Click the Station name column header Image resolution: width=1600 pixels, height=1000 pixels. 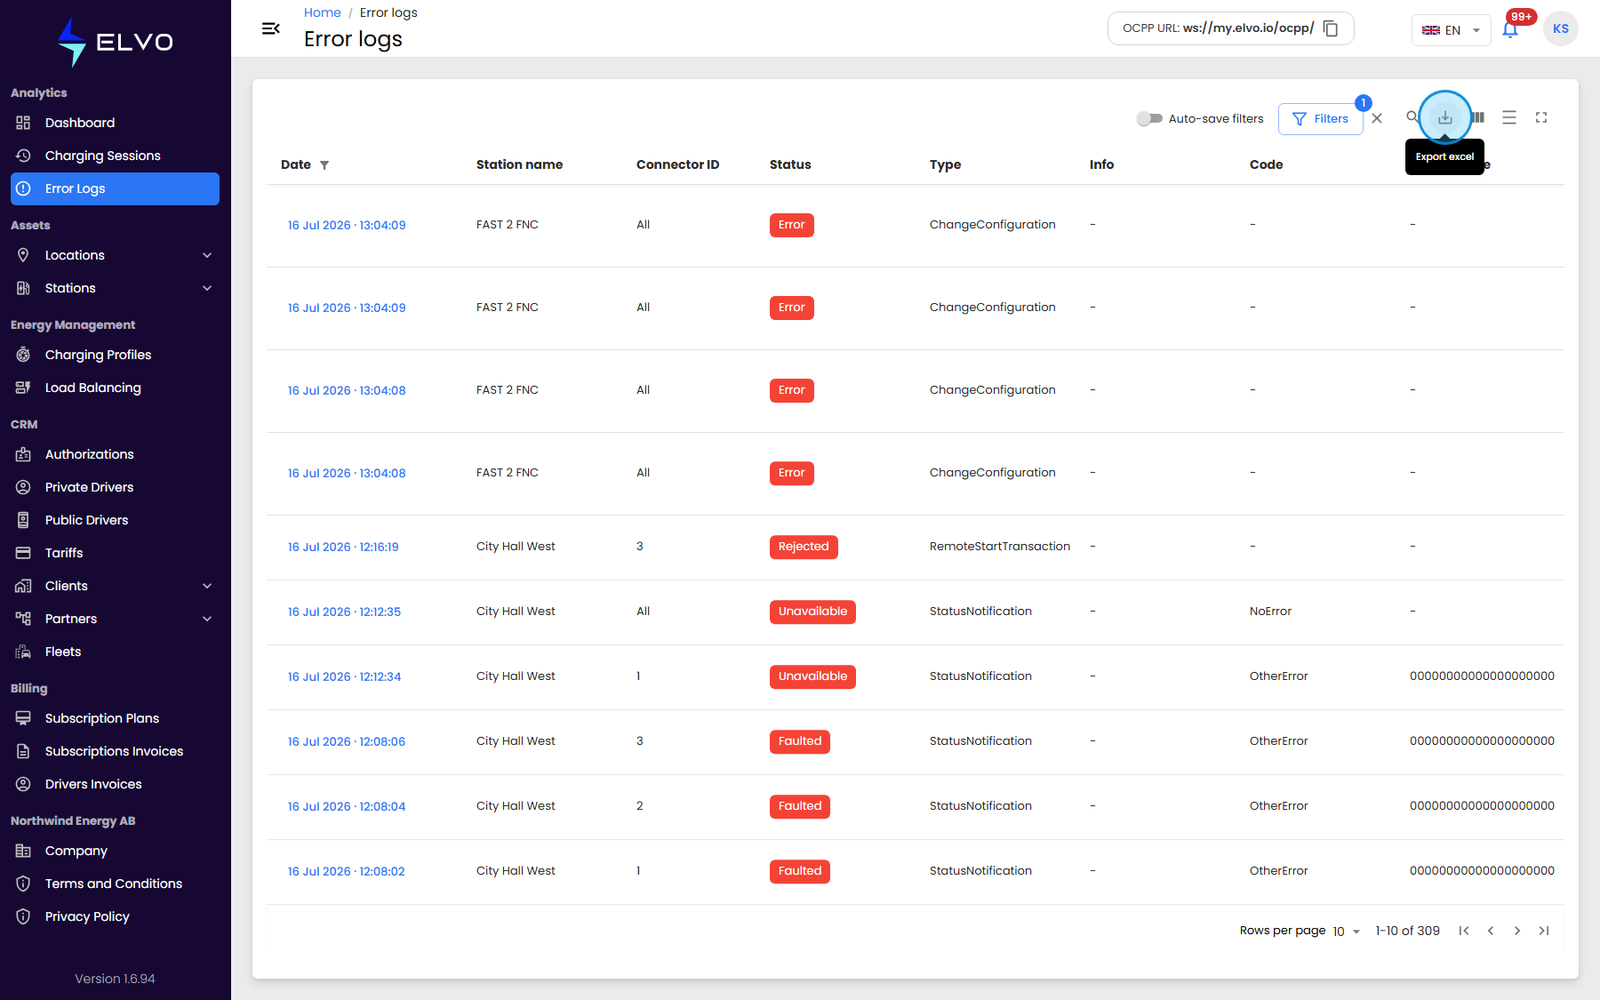(x=519, y=165)
